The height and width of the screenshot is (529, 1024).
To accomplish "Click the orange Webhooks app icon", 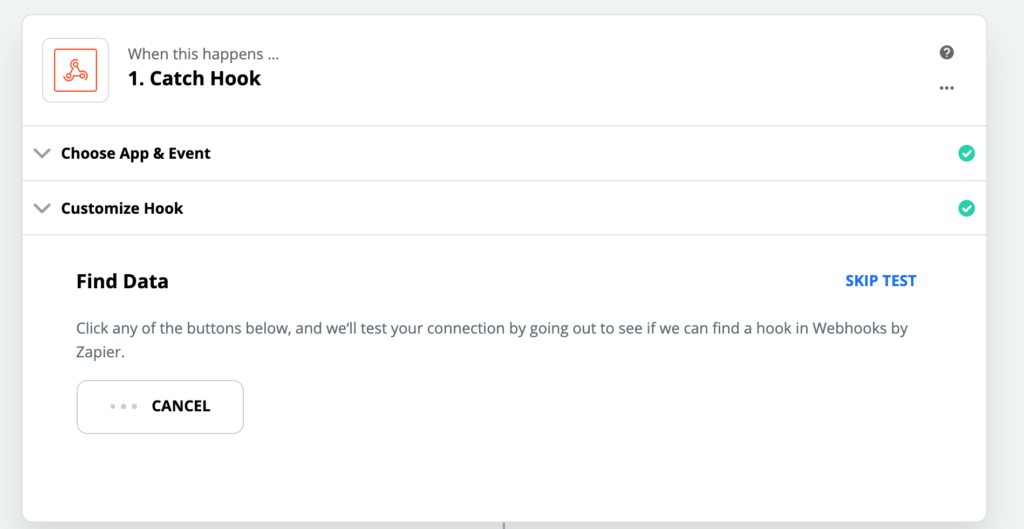I will [75, 70].
